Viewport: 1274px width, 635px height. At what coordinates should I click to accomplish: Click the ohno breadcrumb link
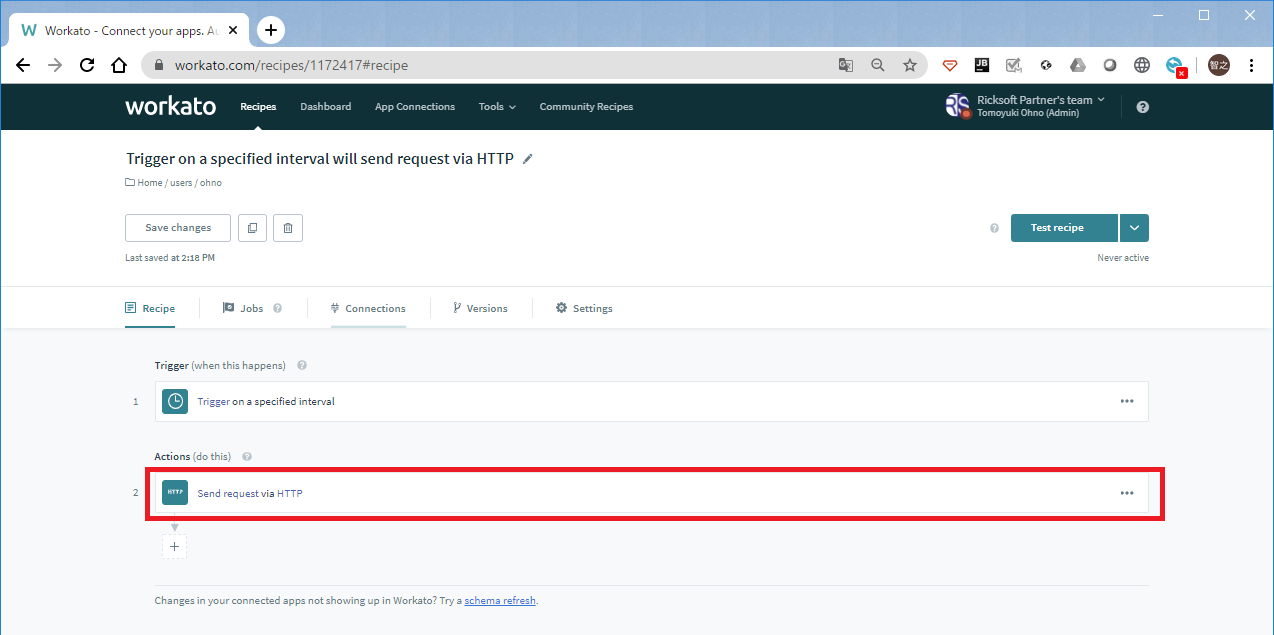pos(211,183)
